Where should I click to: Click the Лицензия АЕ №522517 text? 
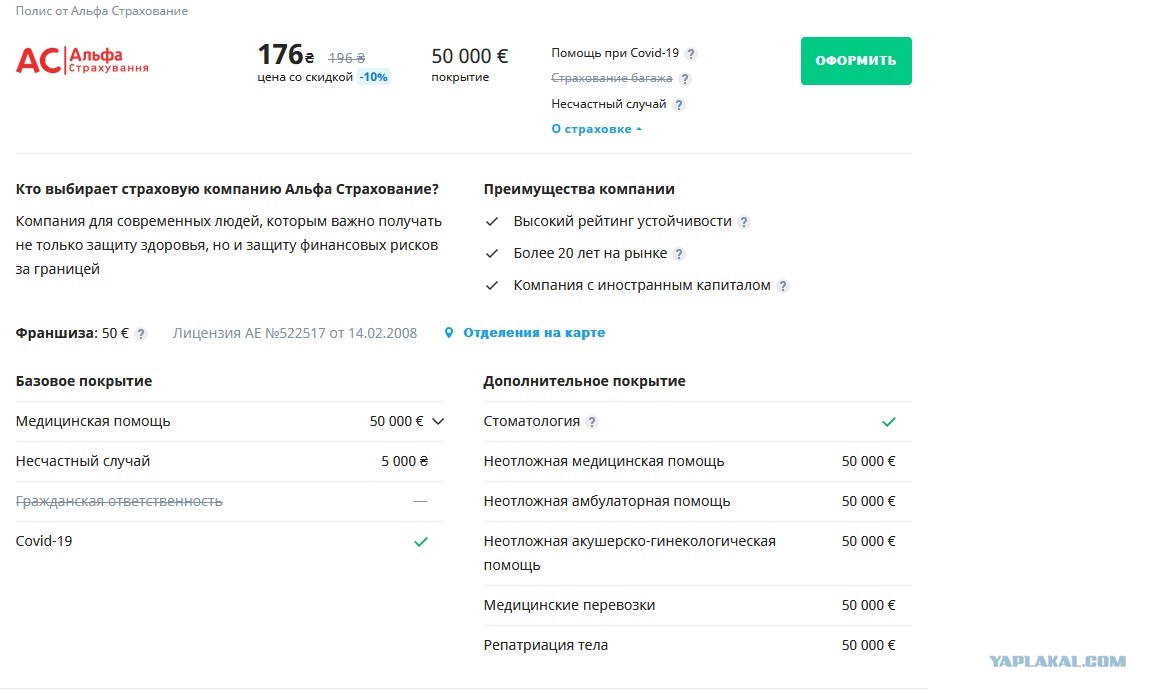click(295, 333)
